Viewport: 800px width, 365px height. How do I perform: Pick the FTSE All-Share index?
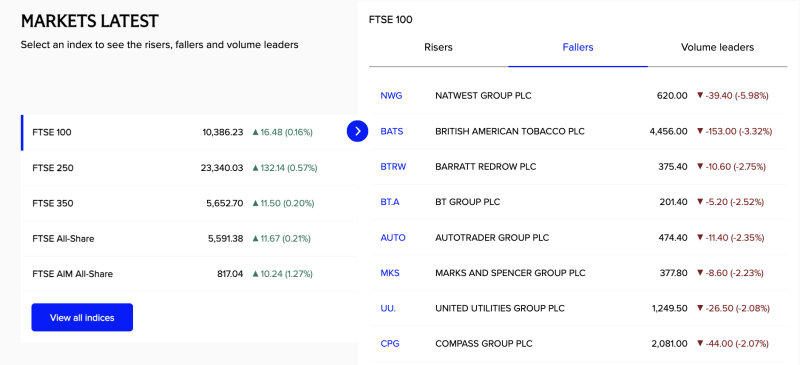tap(189, 238)
